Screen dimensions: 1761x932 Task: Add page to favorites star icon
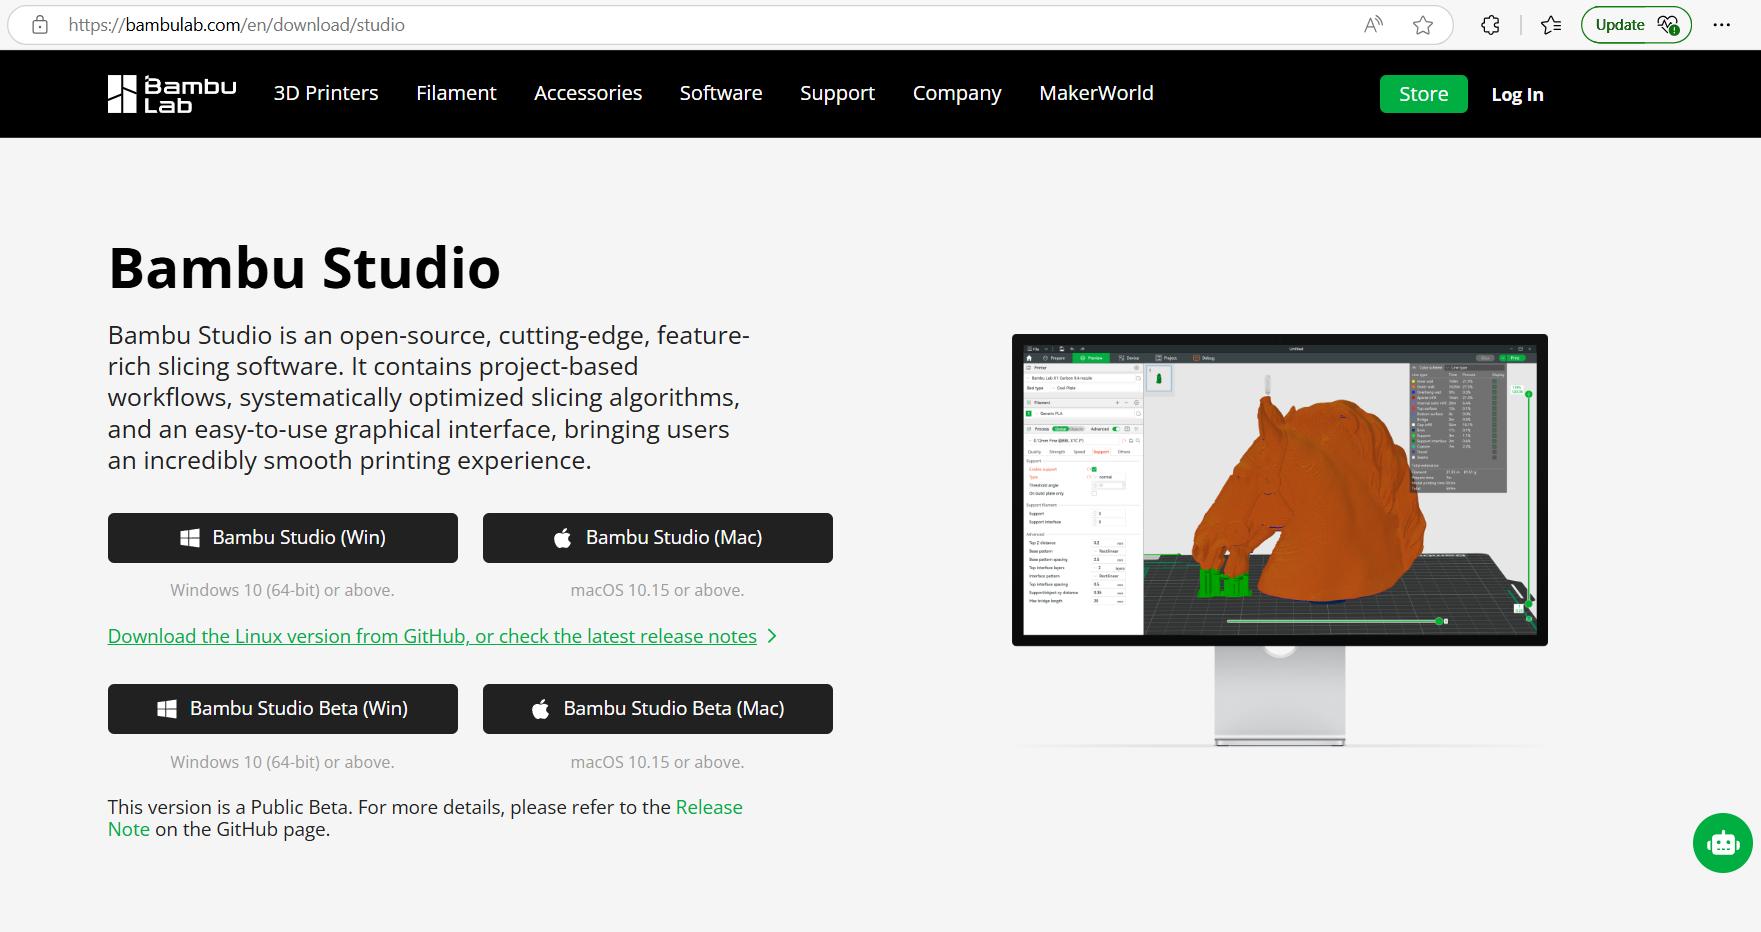[1423, 25]
